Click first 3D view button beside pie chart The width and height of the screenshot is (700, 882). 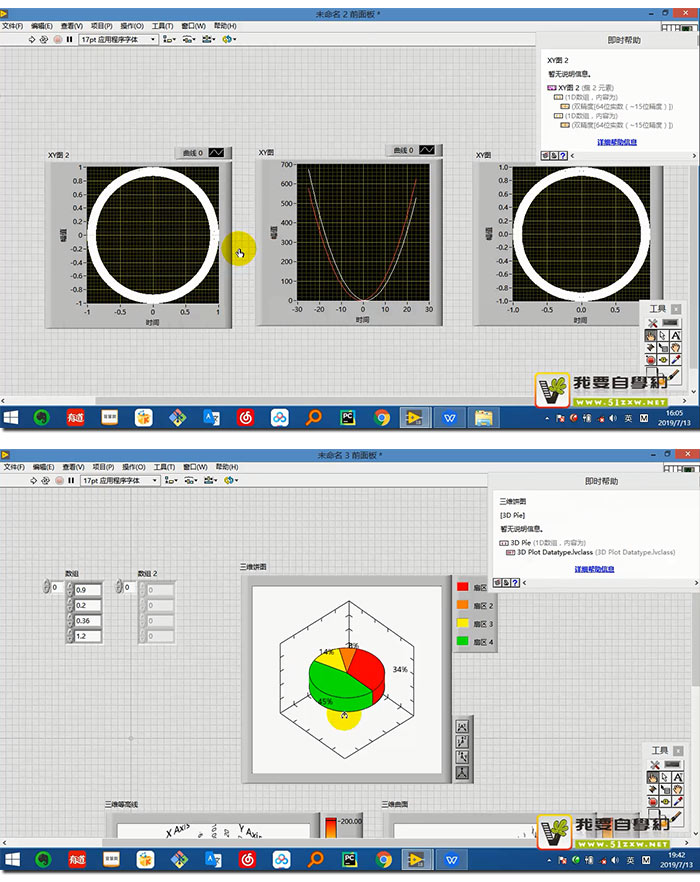point(463,727)
